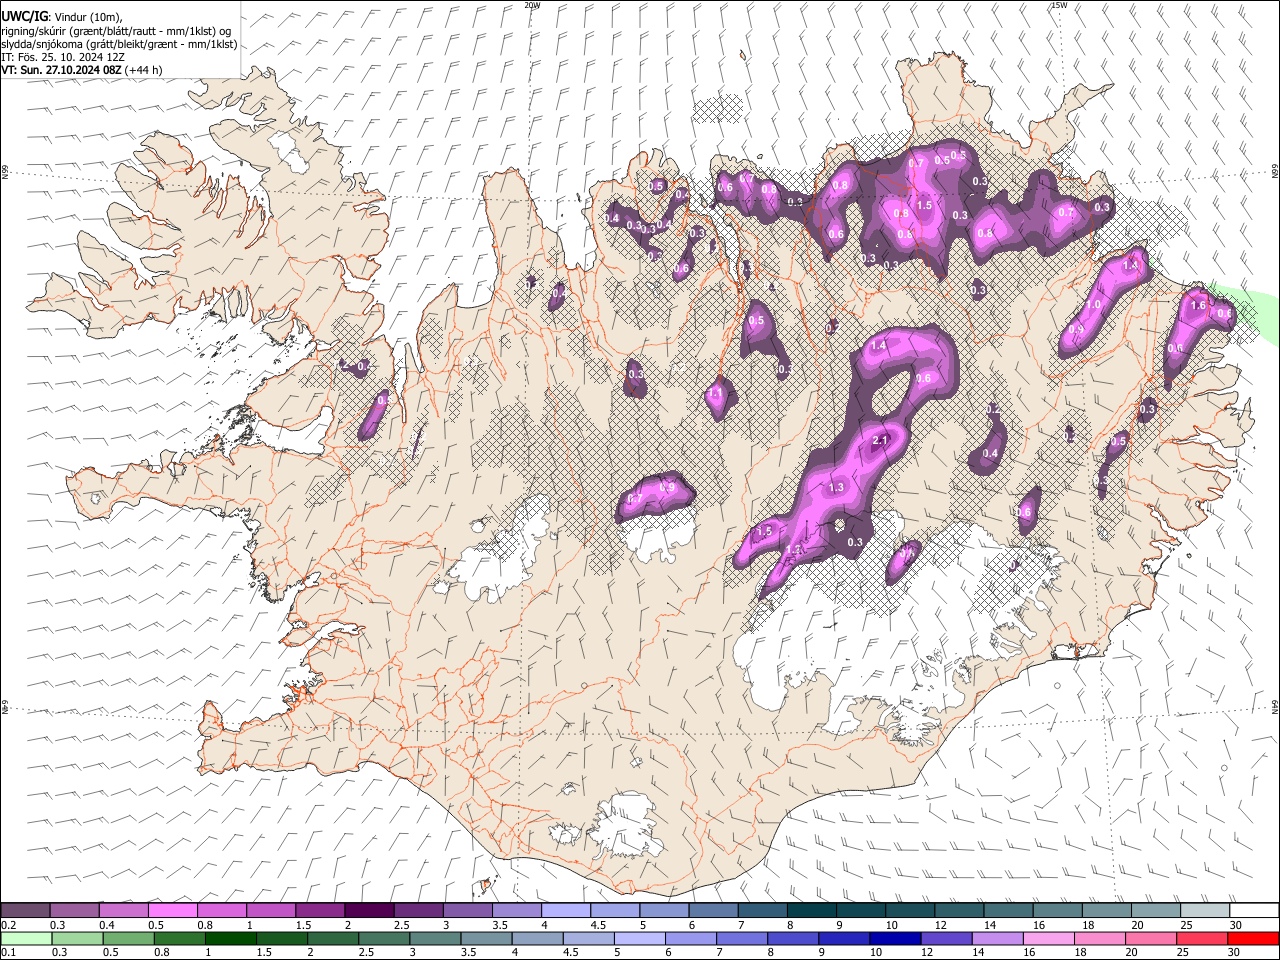Select the darkest purple 2 snow scale swatch
The width and height of the screenshot is (1280, 960).
[x=368, y=910]
